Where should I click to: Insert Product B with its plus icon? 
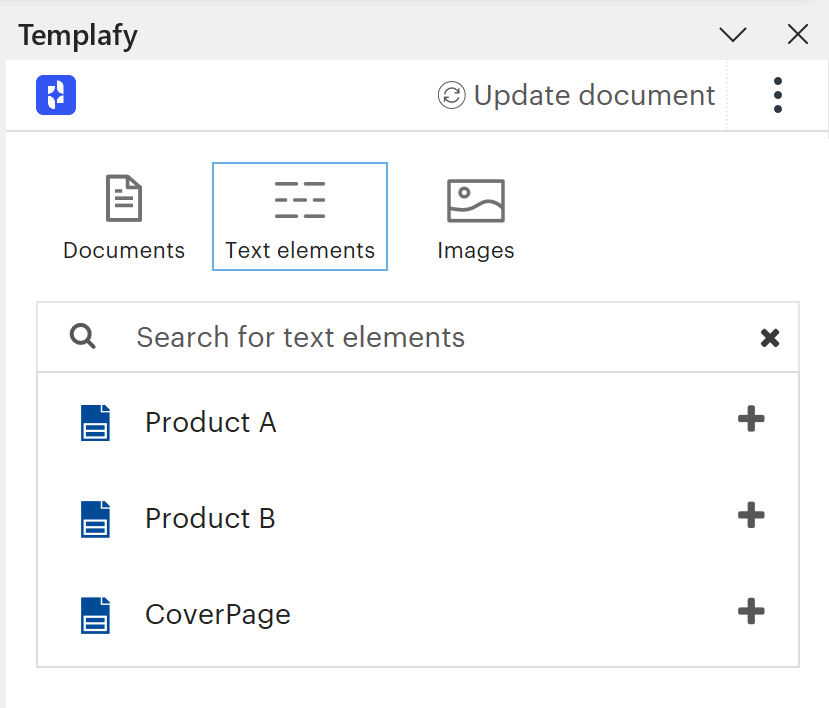pyautogui.click(x=751, y=515)
